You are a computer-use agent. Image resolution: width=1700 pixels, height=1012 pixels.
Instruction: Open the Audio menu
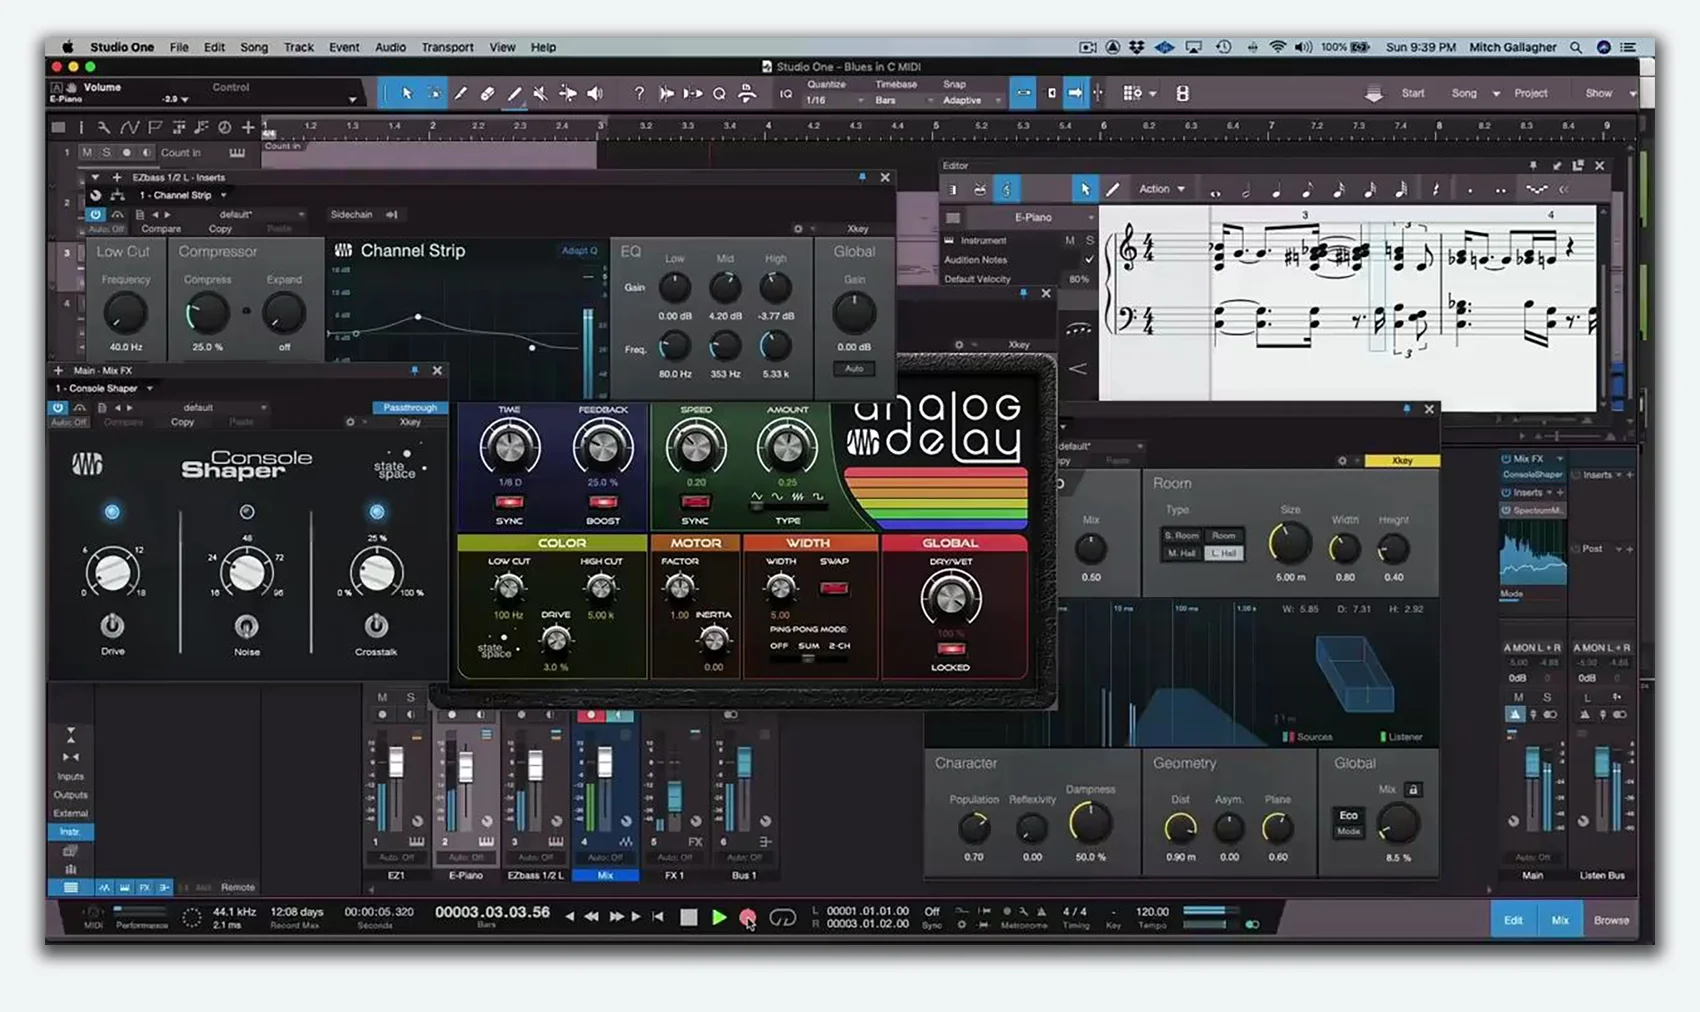(x=390, y=47)
